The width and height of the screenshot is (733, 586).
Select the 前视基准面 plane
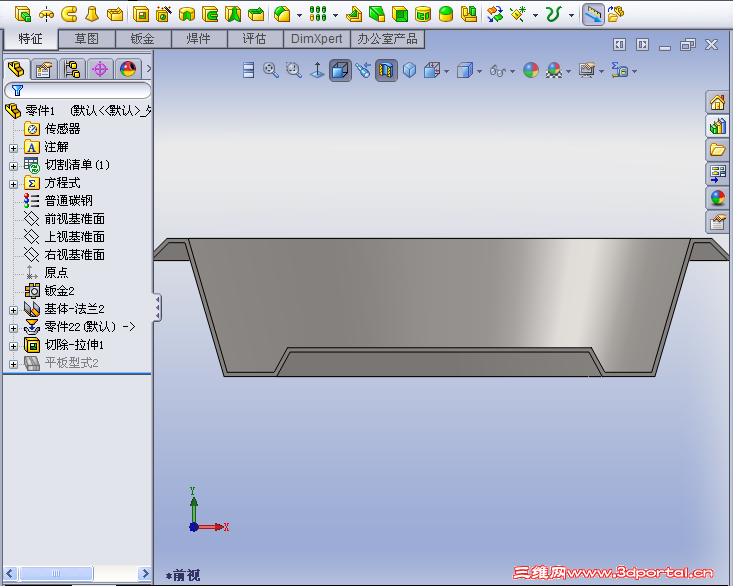(x=64, y=219)
